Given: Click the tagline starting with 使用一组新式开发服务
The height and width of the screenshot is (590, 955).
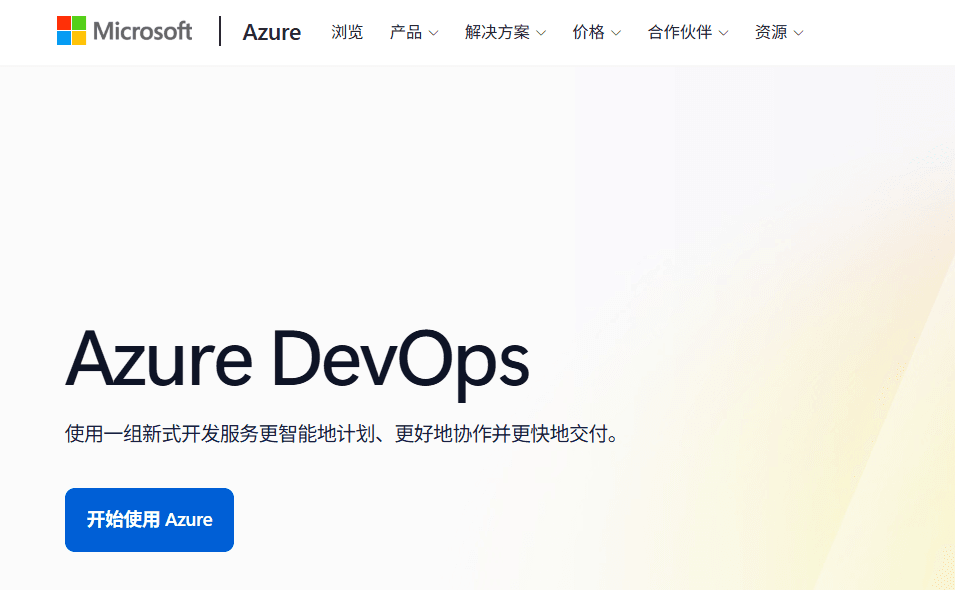Looking at the screenshot, I should pos(342,434).
